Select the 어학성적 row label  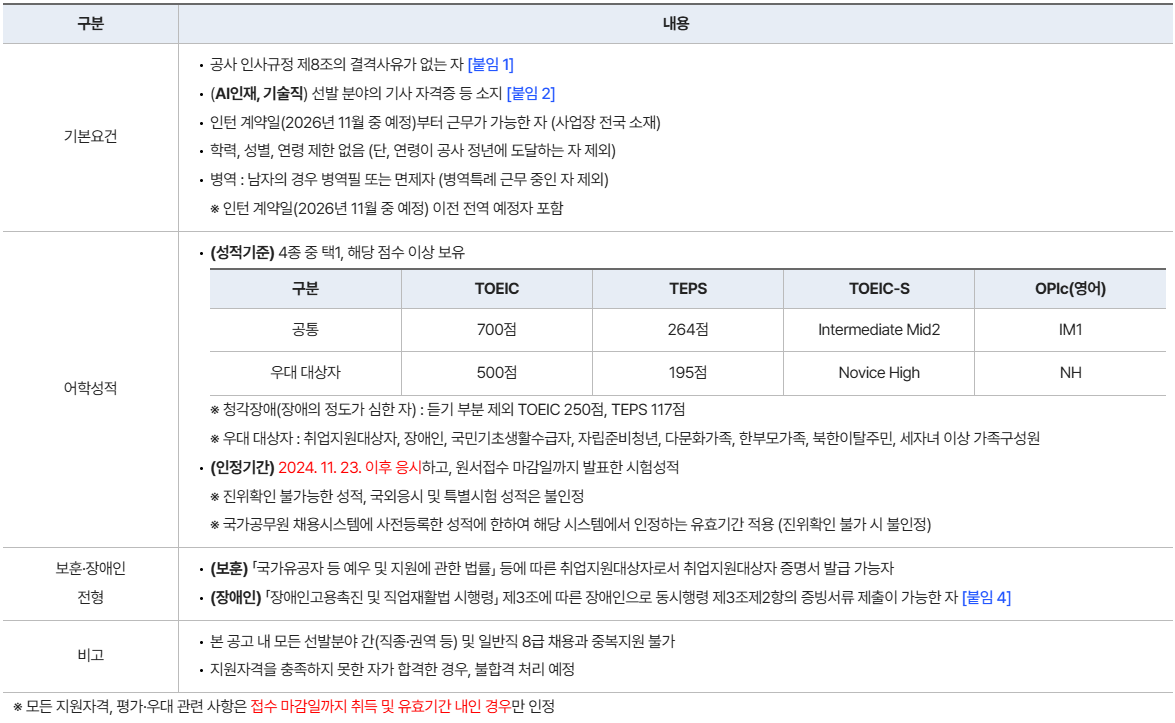(91, 388)
